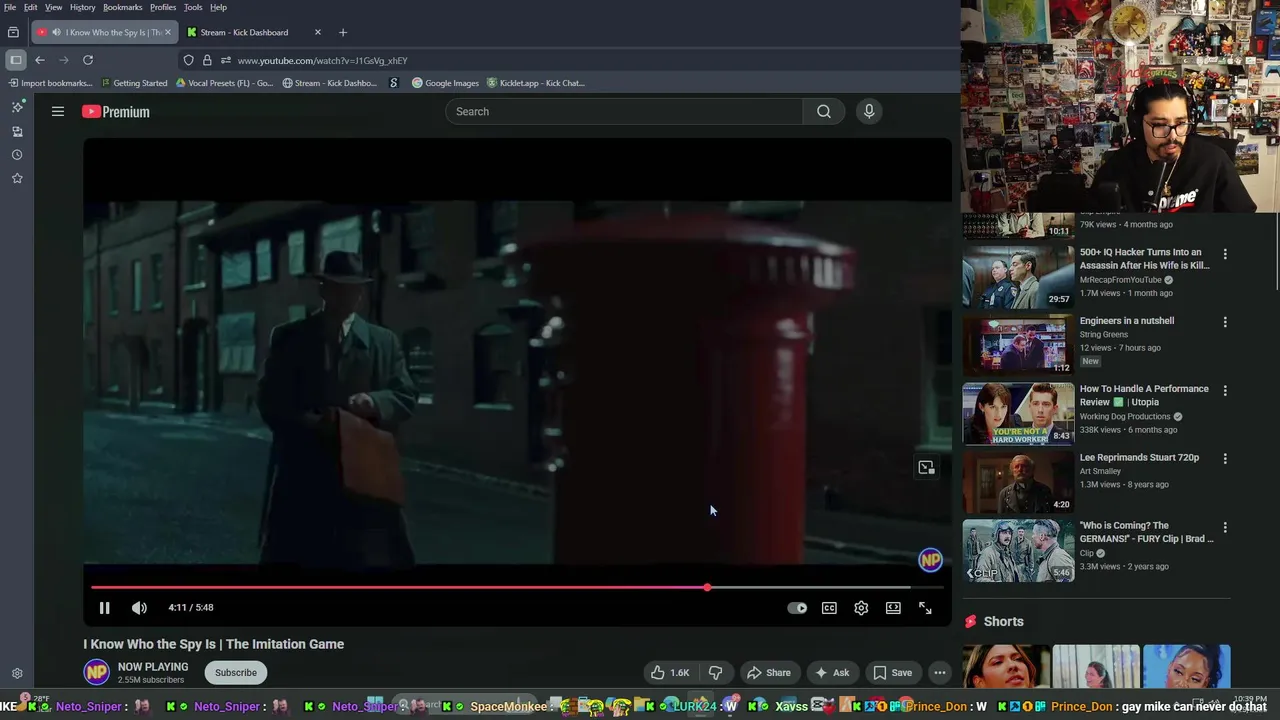Open options for Performance Review video
Viewport: 1280px width, 720px height.
coord(1225,390)
